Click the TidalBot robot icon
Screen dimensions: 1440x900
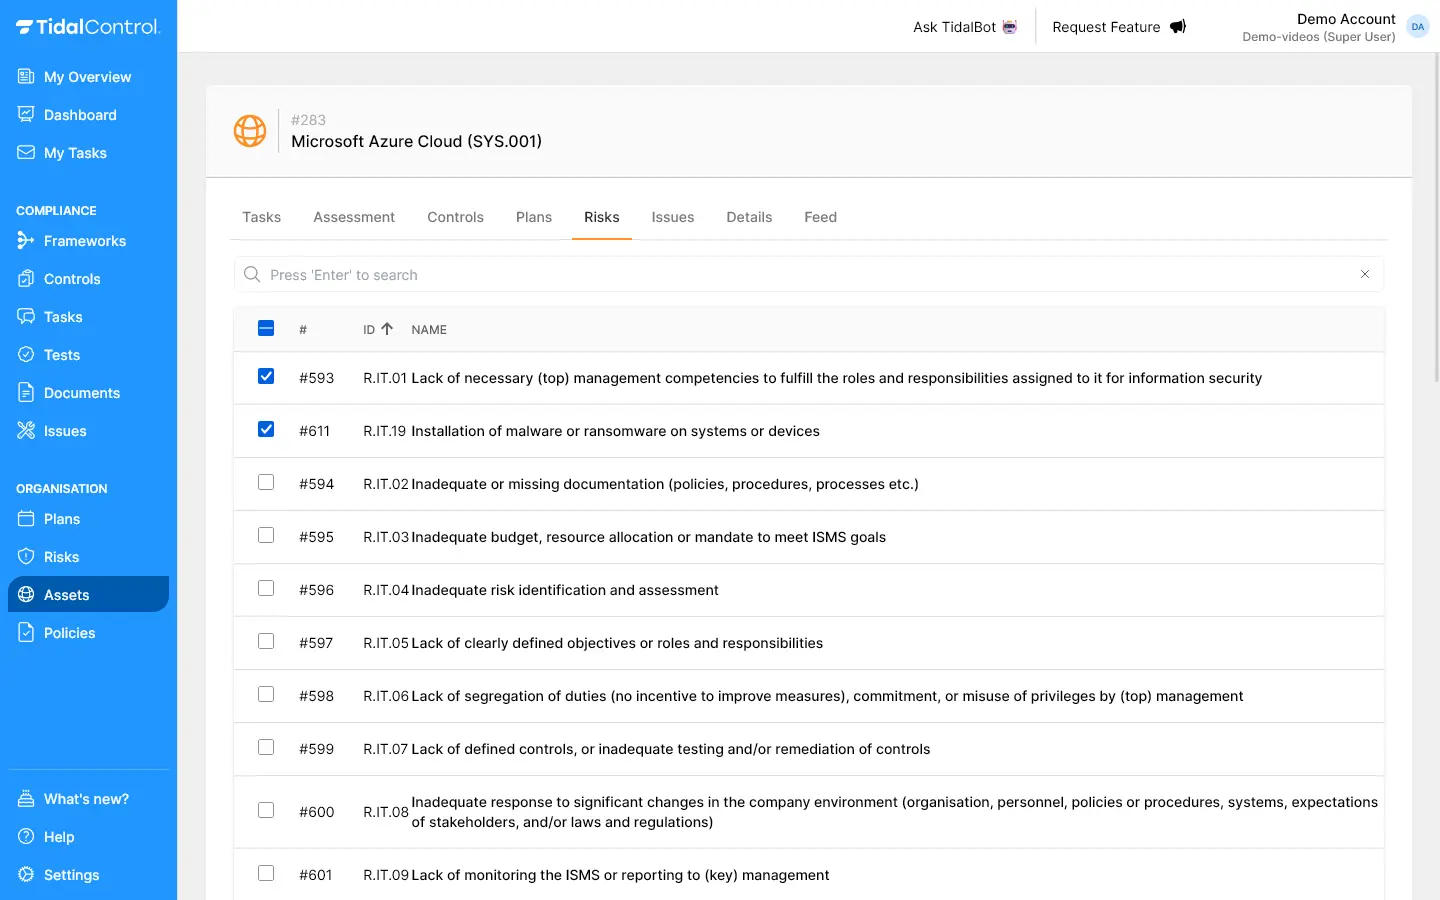click(x=1010, y=27)
